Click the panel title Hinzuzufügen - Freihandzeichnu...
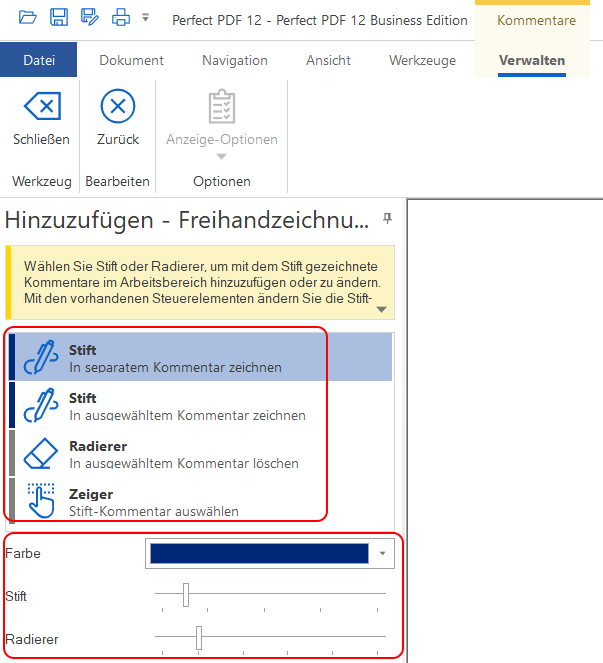The height and width of the screenshot is (663, 603). 186,220
